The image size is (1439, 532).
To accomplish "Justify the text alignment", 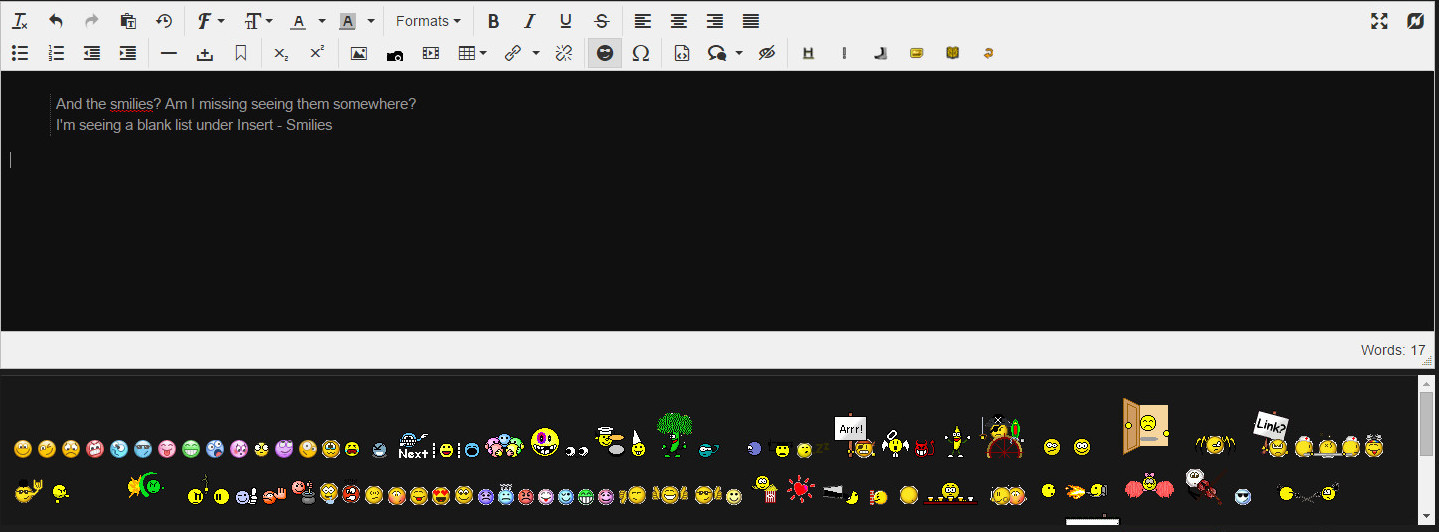I will [x=751, y=21].
